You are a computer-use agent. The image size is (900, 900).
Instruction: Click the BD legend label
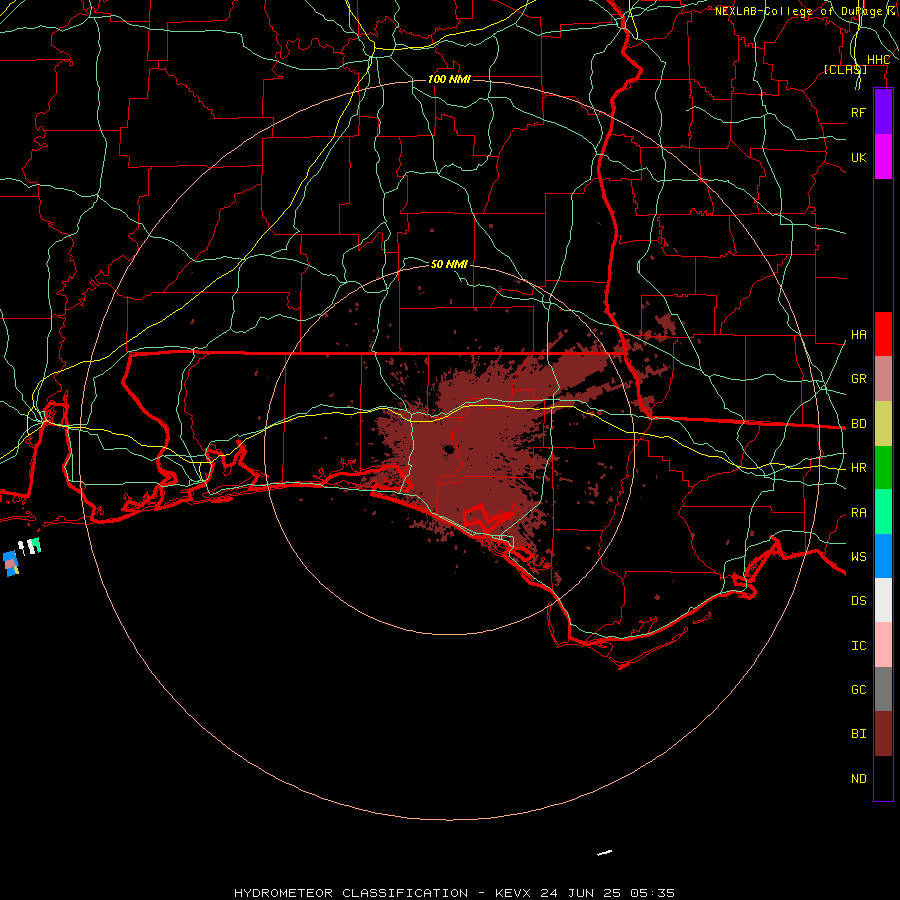pos(858,424)
